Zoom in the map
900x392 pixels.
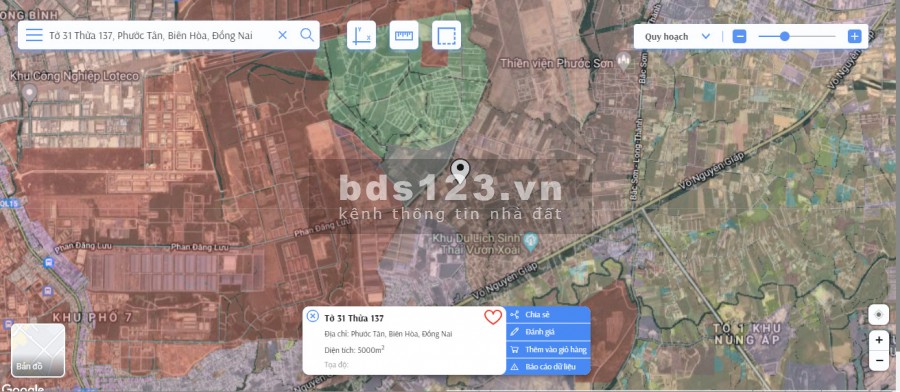click(x=879, y=340)
